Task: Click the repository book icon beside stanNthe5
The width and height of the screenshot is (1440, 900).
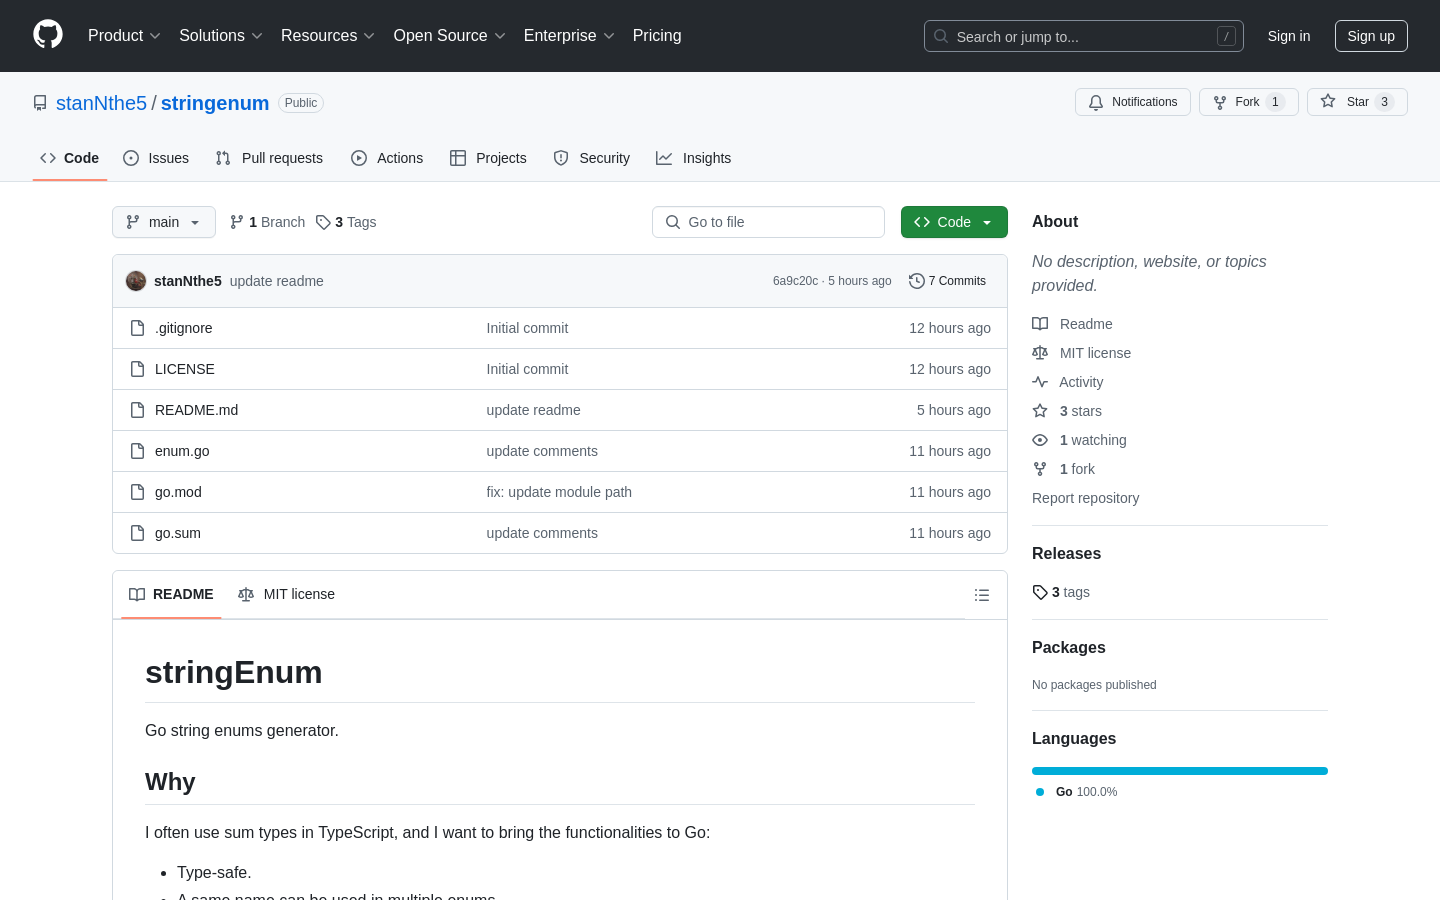Action: (x=40, y=103)
